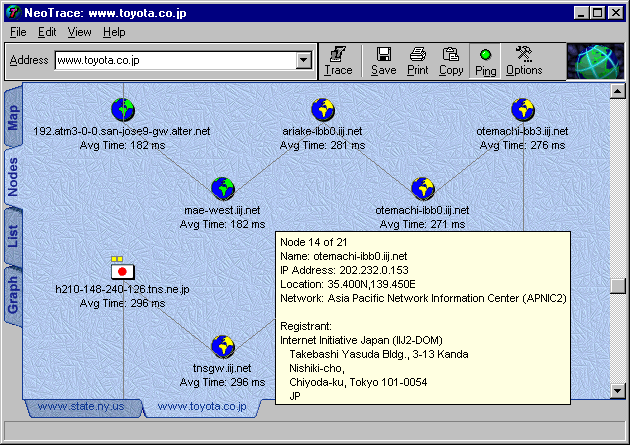Open the Options tools

[524, 61]
